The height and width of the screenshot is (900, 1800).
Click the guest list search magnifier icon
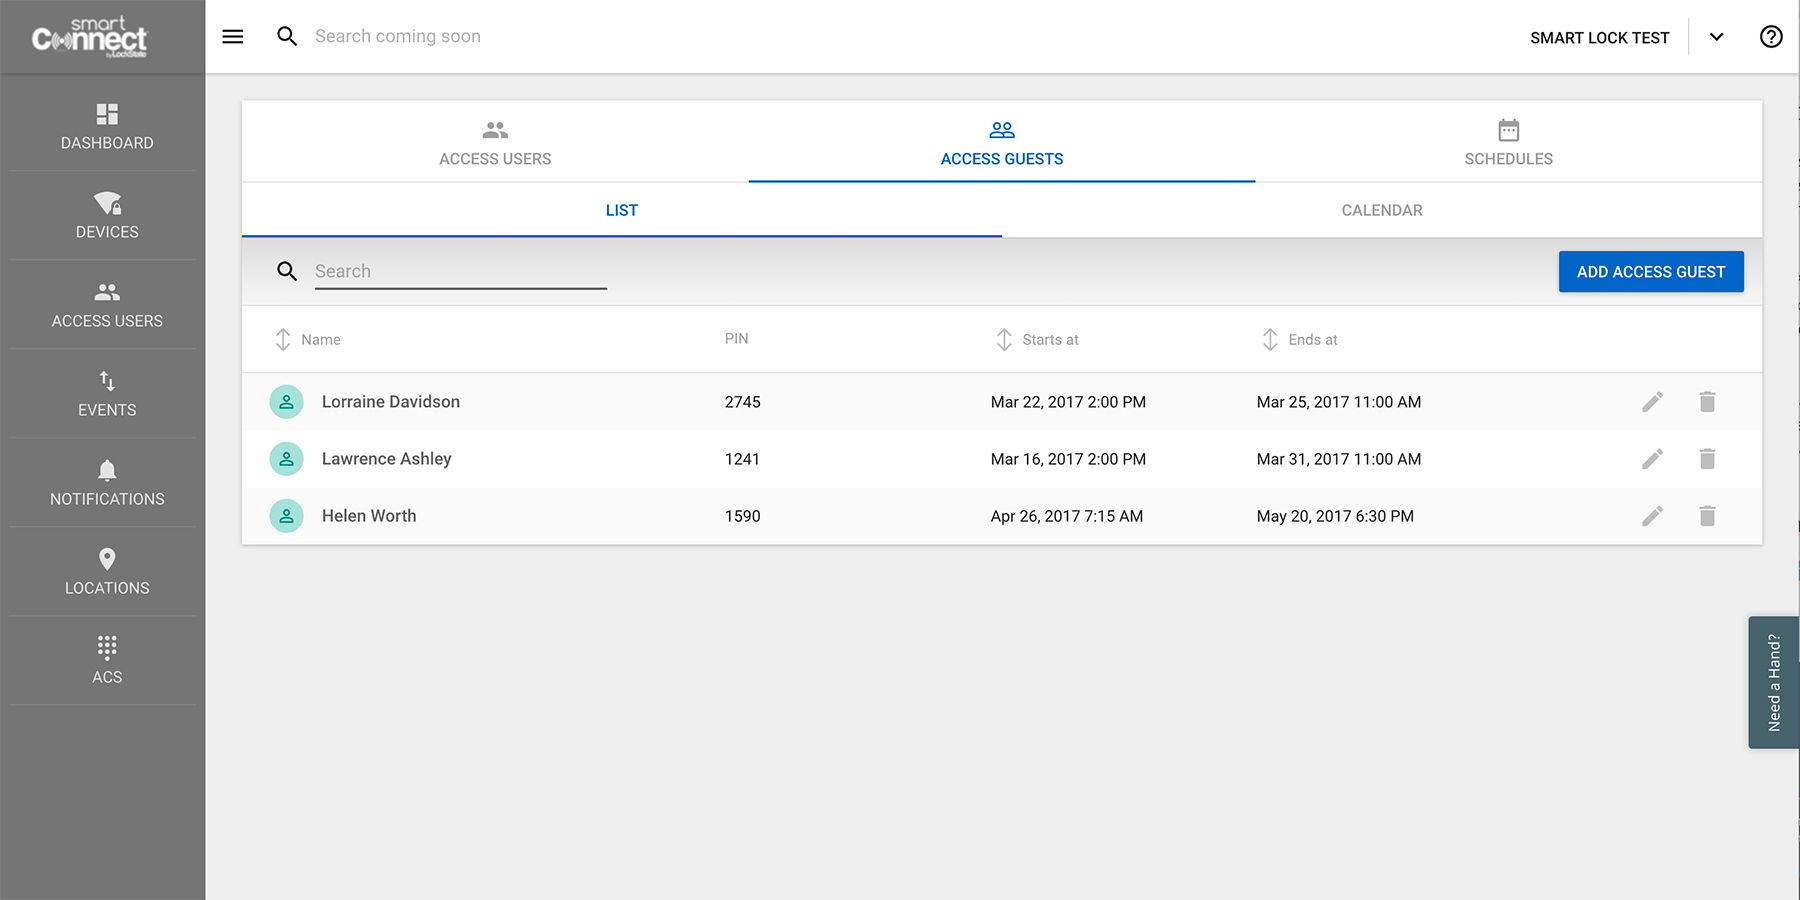pos(287,271)
